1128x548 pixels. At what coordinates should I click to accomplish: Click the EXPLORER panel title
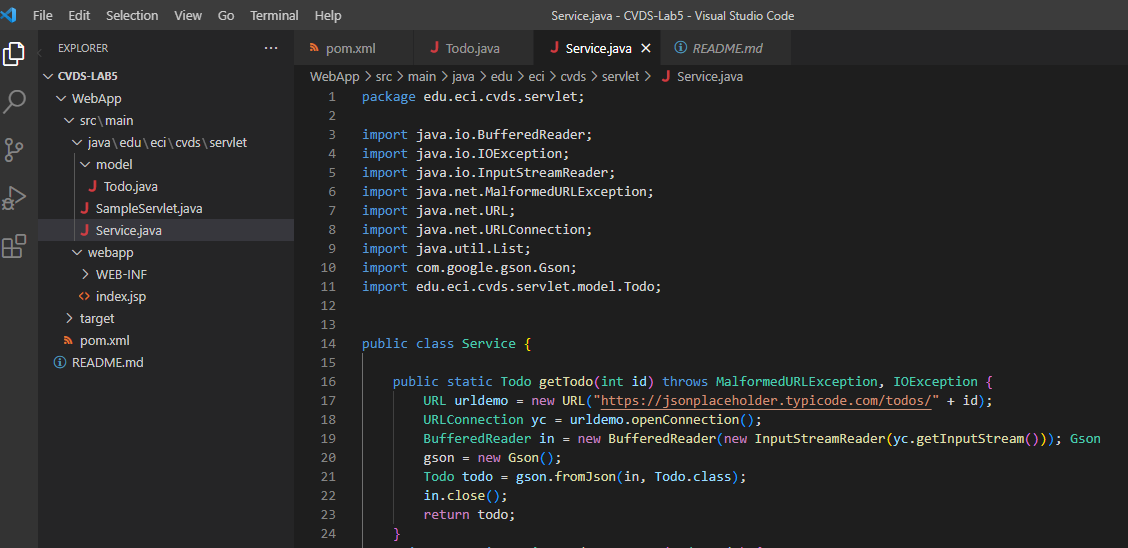[x=83, y=48]
